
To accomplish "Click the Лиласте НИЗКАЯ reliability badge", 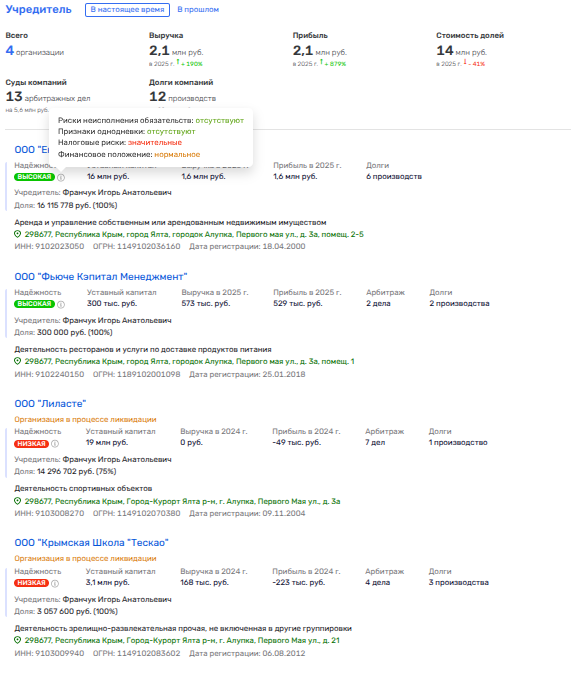I will (31, 443).
